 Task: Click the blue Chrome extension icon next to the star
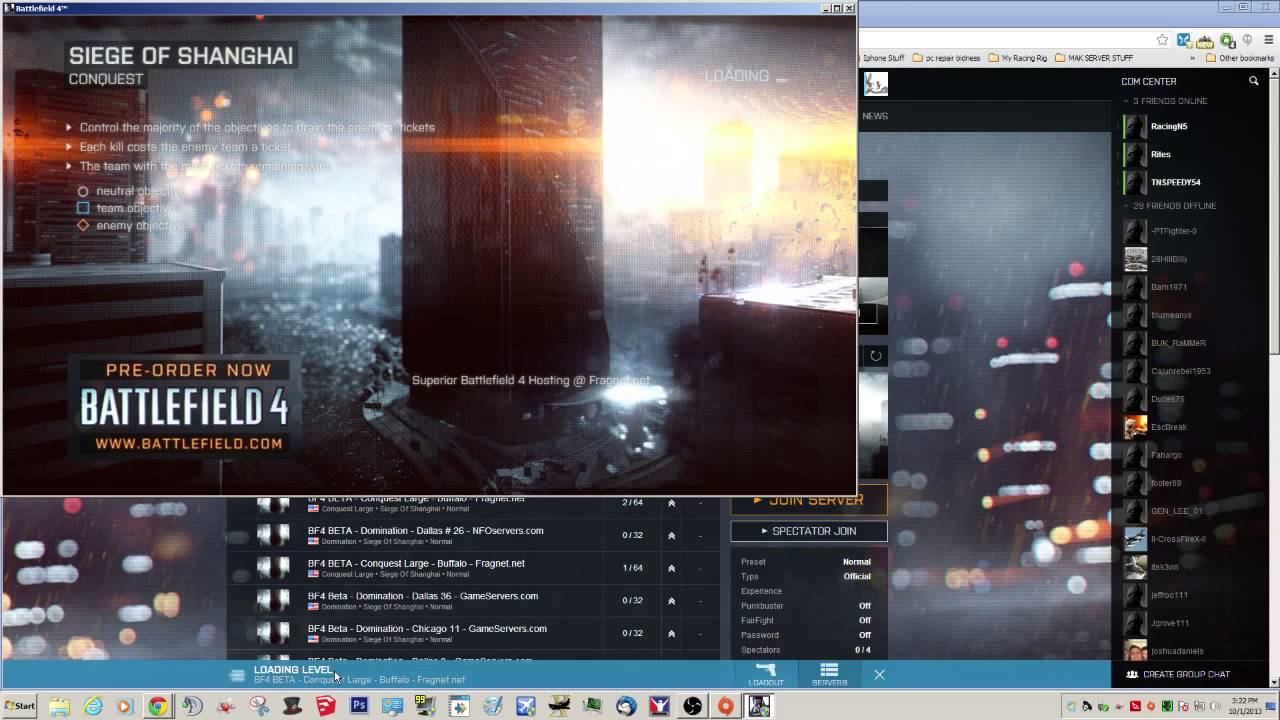1184,40
